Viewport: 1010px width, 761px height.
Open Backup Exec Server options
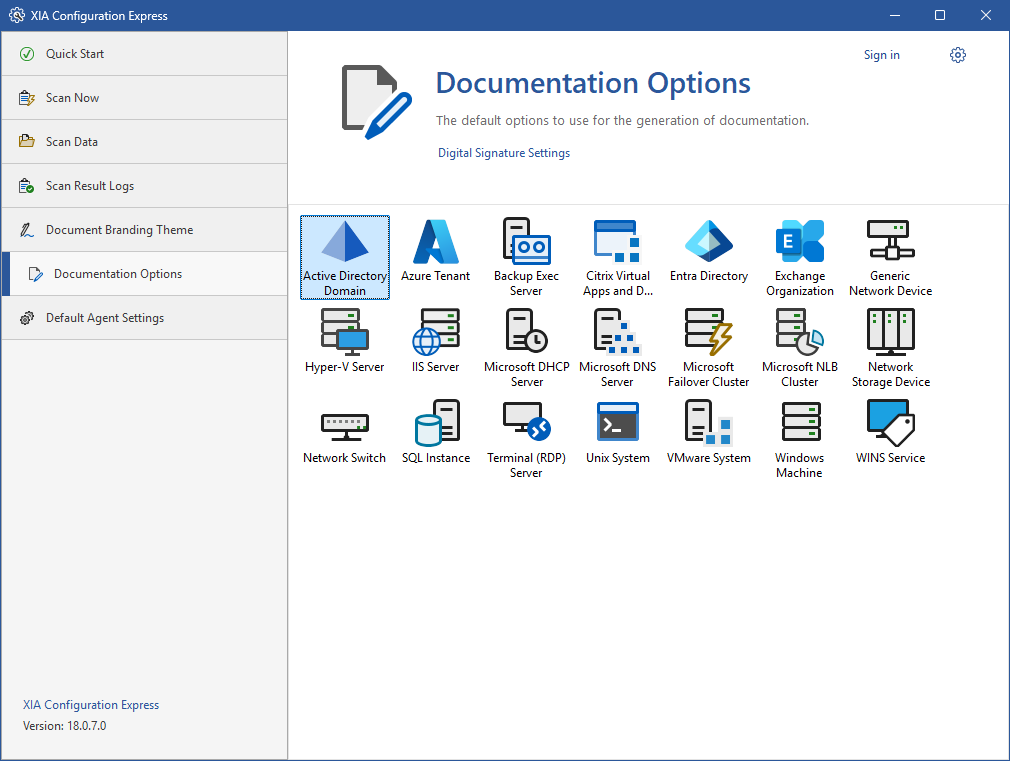pos(526,256)
